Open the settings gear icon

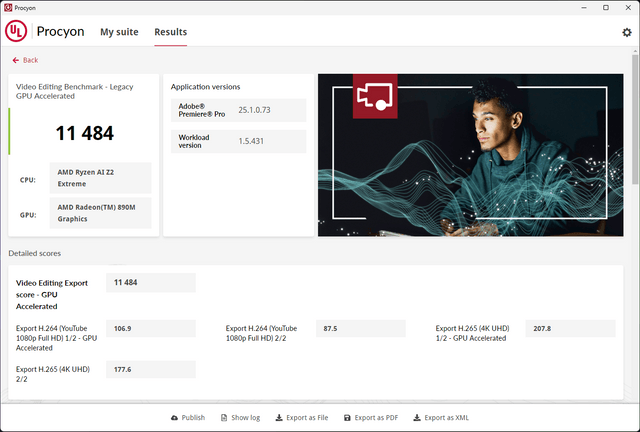[627, 32]
